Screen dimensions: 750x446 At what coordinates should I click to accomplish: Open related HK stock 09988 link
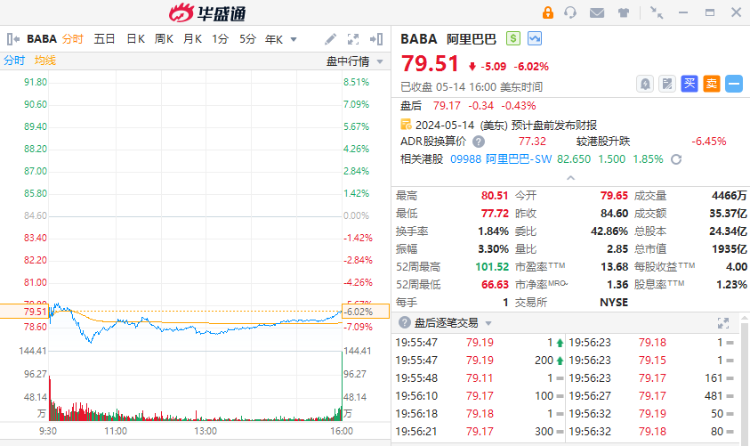(x=465, y=159)
